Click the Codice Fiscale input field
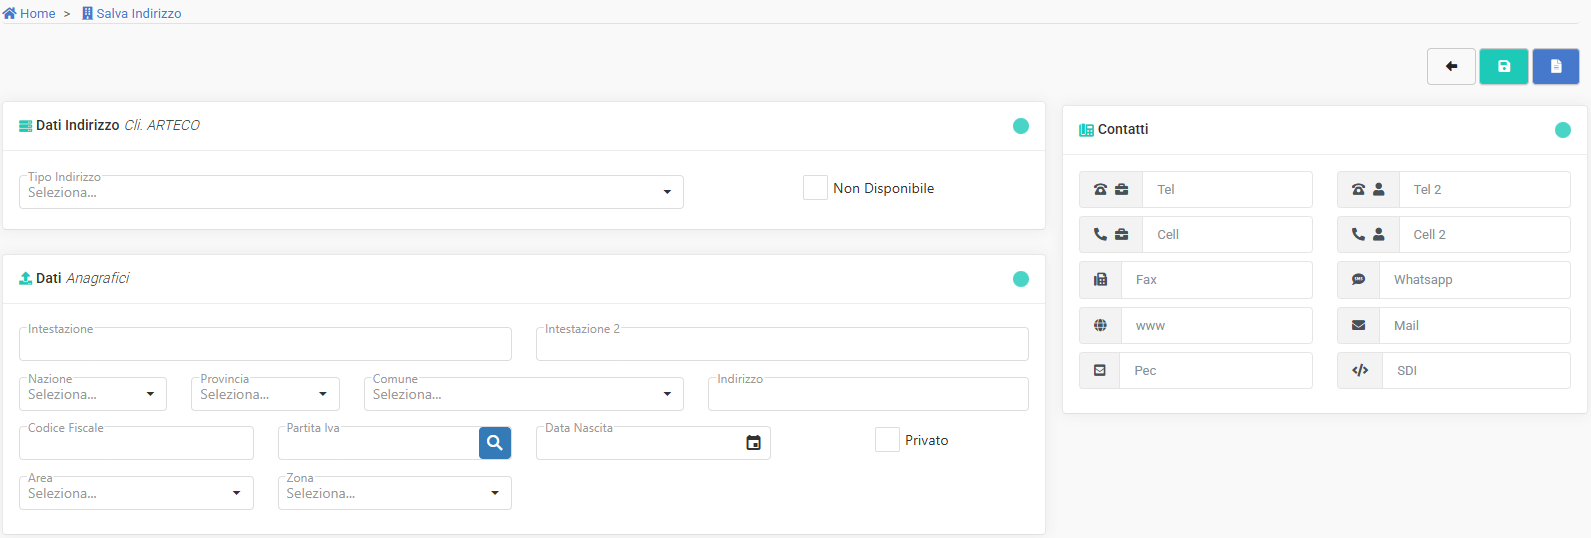This screenshot has width=1591, height=538. (136, 443)
